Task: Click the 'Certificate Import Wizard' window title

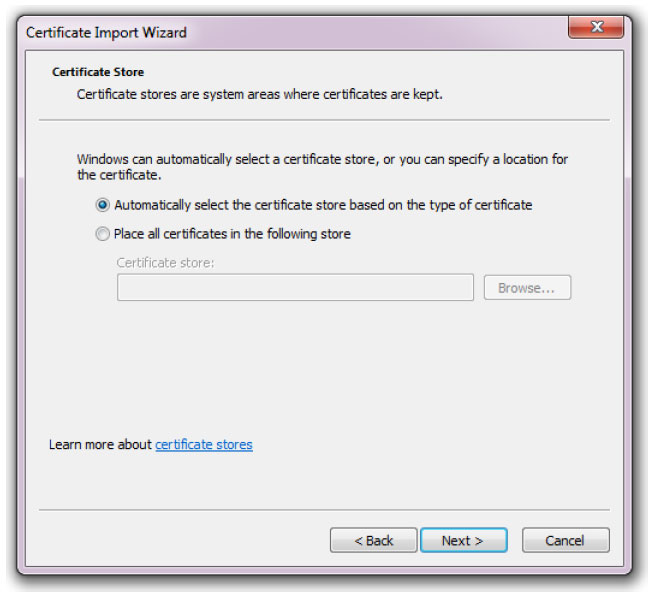Action: (x=106, y=33)
